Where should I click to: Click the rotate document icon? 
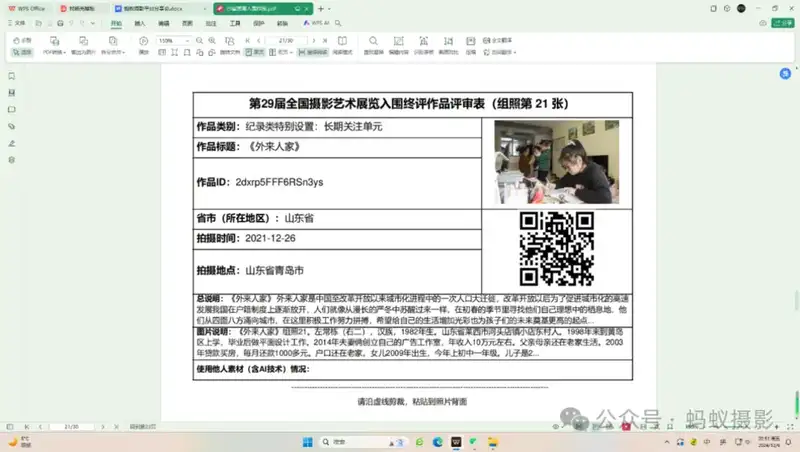[230, 40]
